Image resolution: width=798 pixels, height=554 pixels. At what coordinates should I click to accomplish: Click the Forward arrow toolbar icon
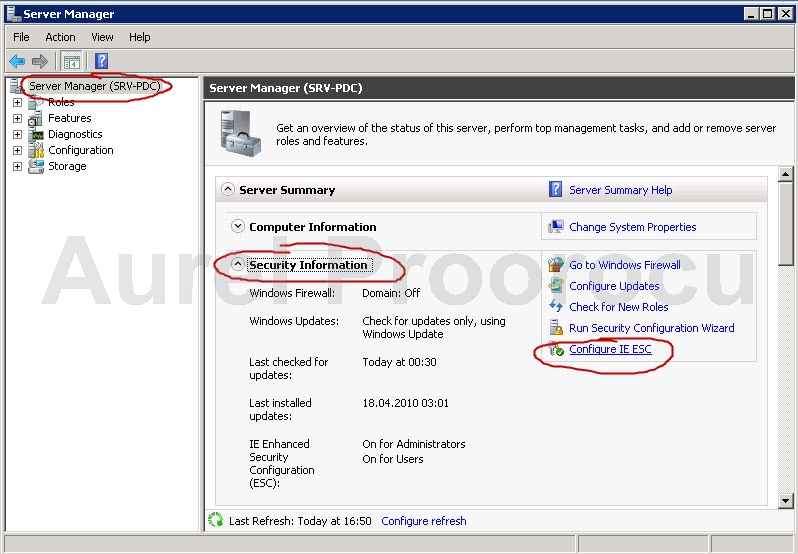point(39,62)
